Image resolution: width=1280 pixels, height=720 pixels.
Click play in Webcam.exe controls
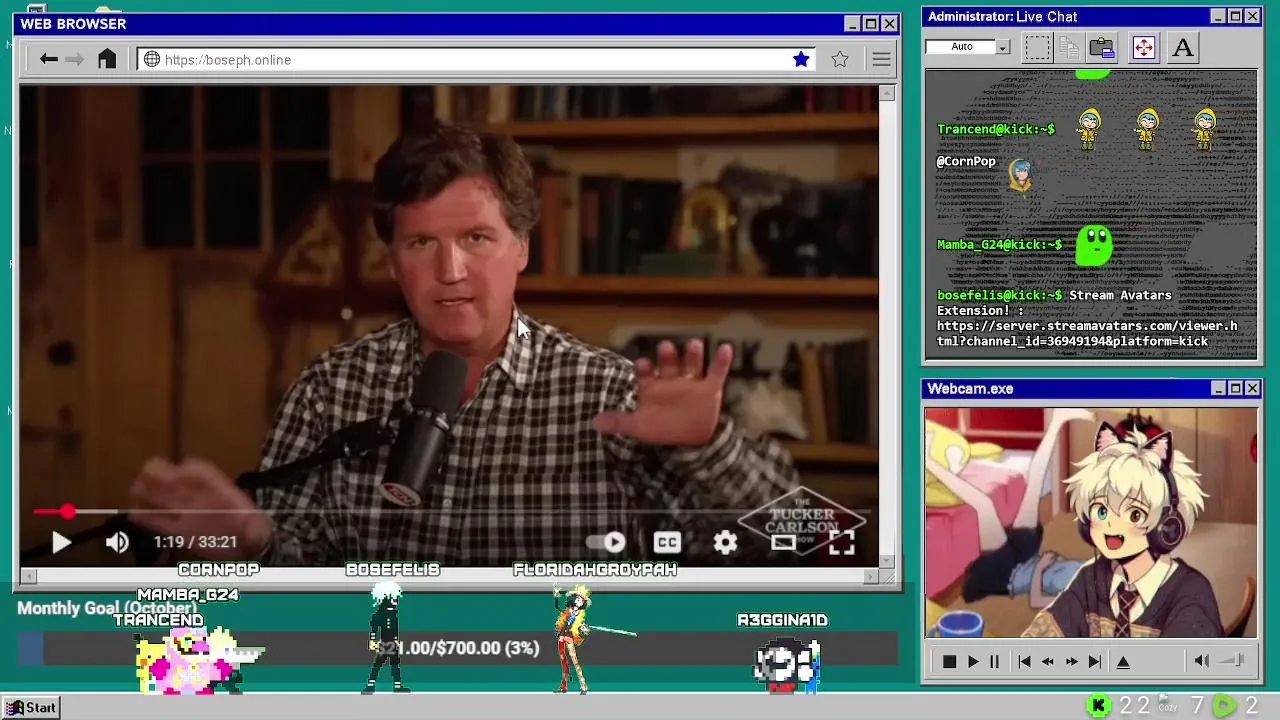973,662
